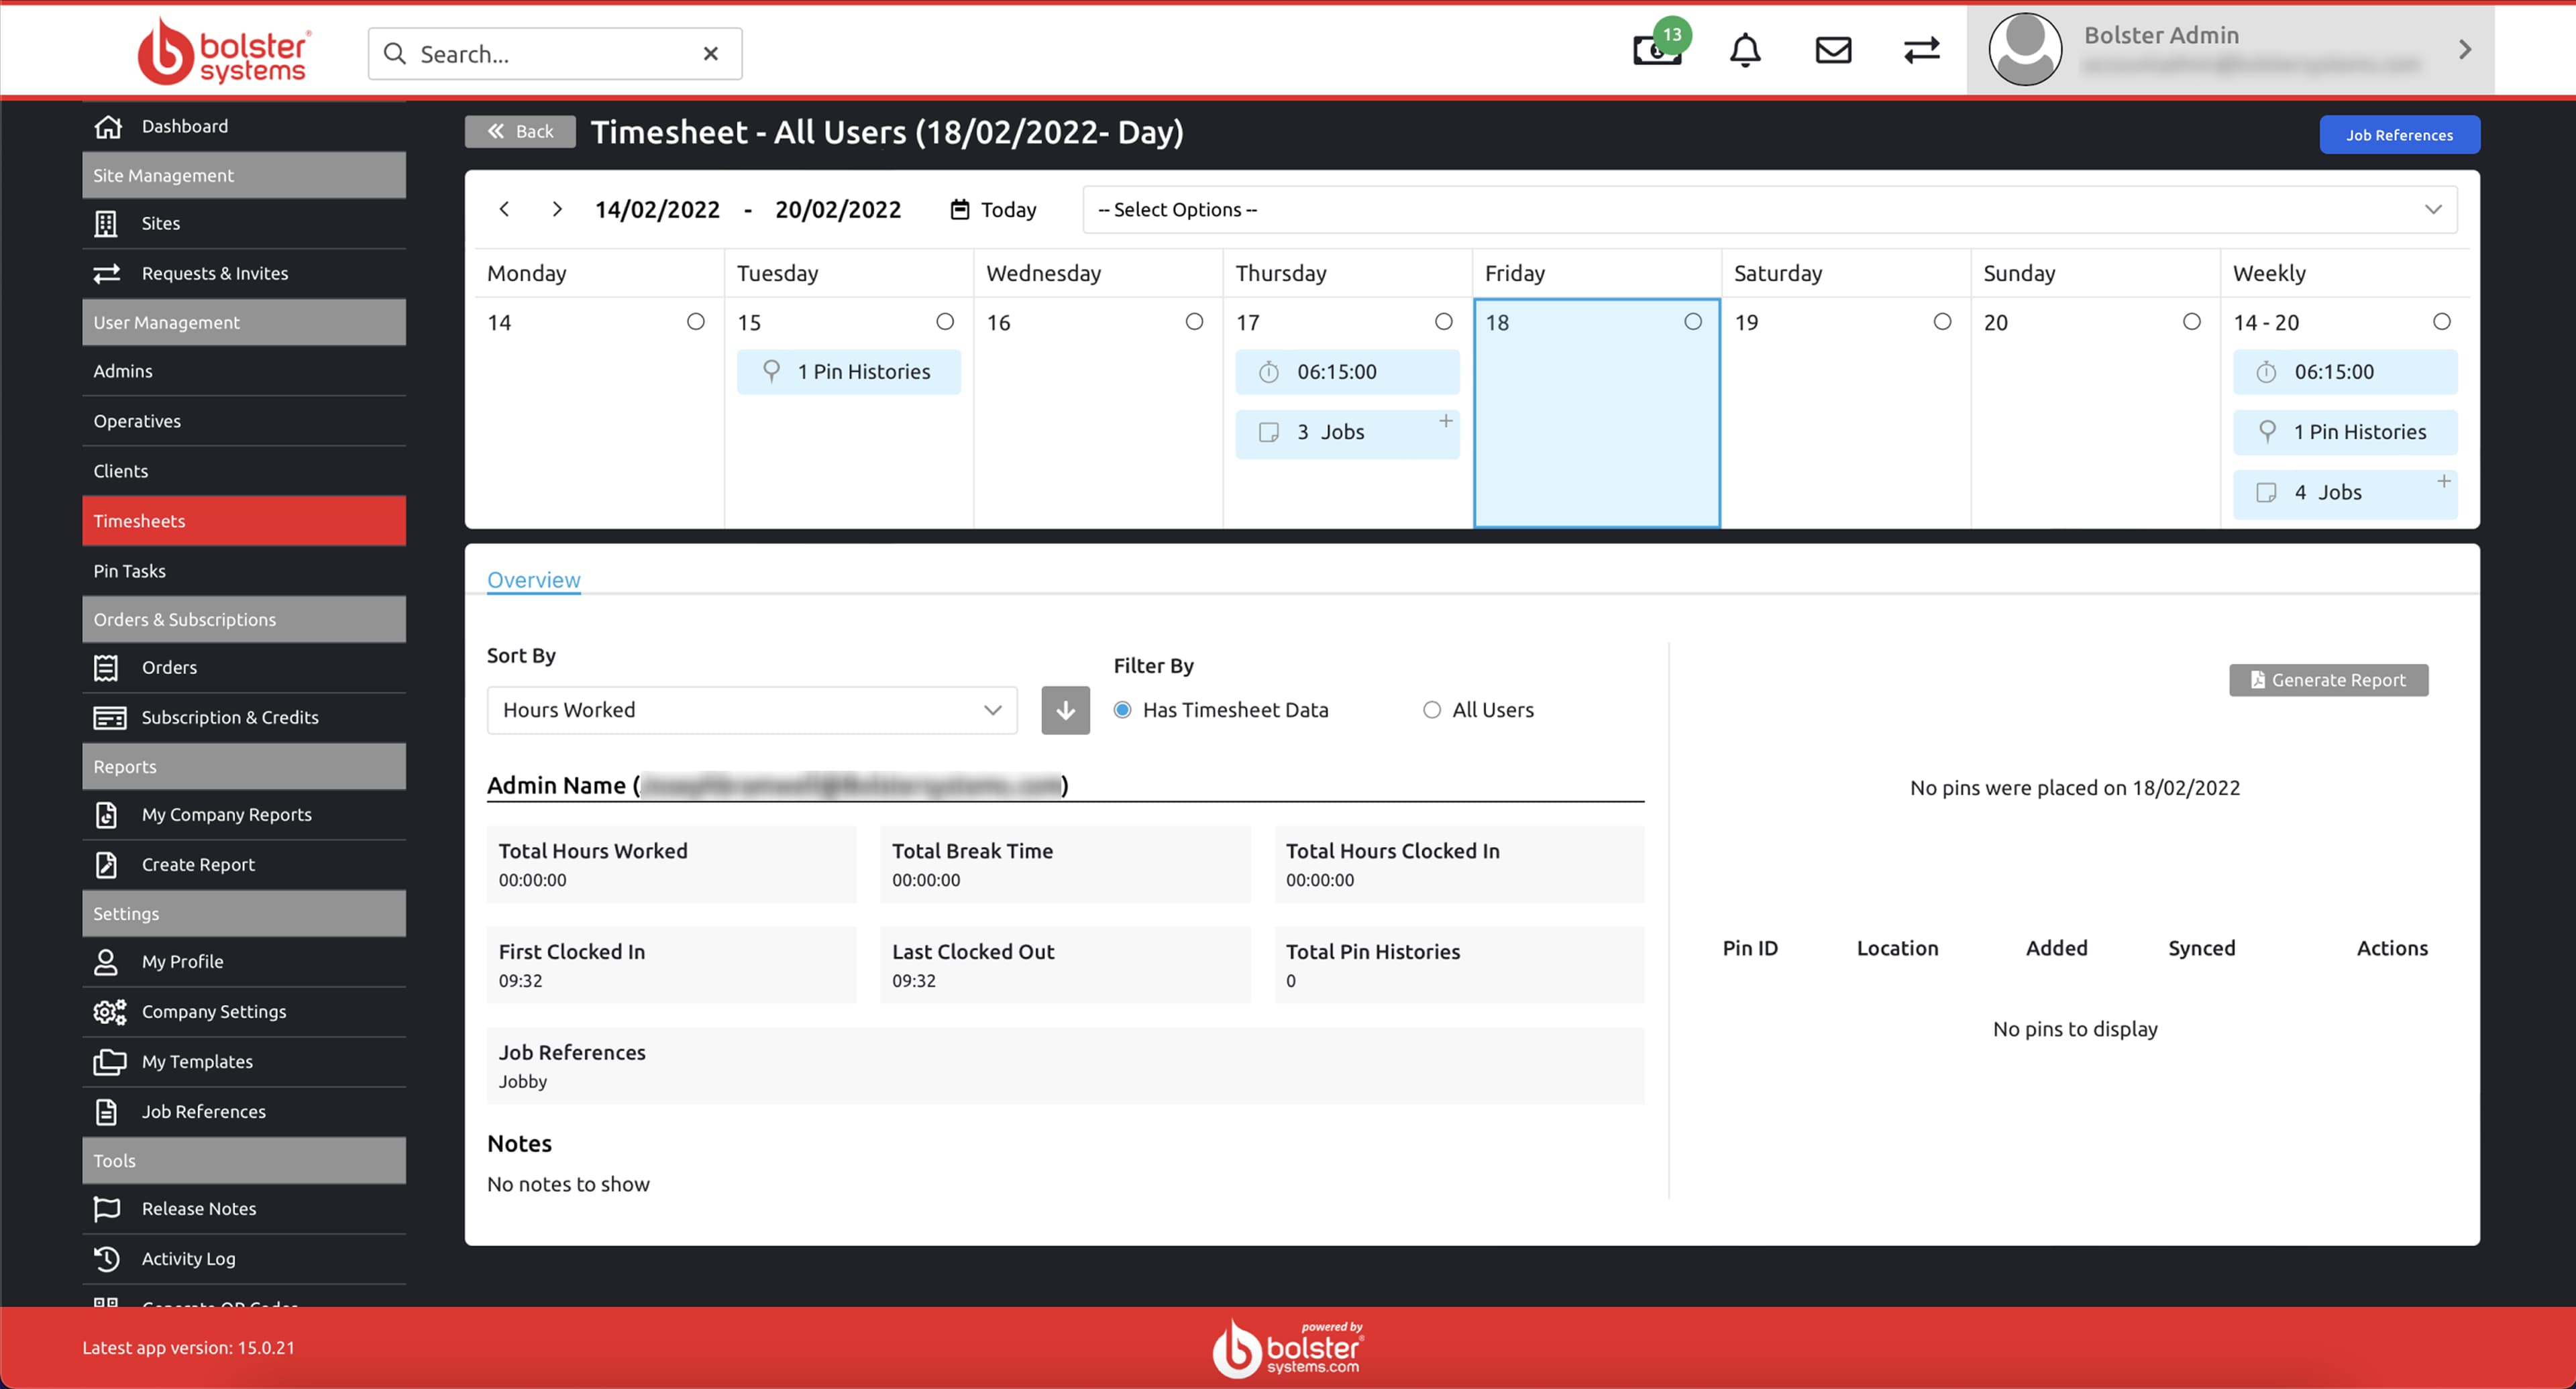
Task: Select the Sunday 20 radio button
Action: [x=2191, y=321]
